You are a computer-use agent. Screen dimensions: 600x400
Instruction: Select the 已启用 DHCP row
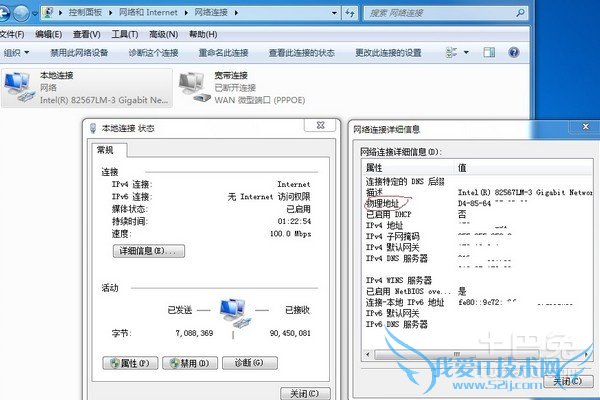pyautogui.click(x=477, y=214)
